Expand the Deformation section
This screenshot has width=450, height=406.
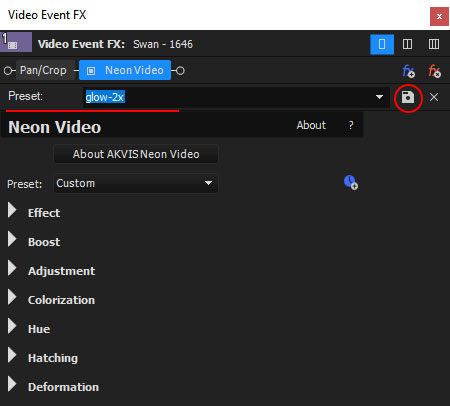click(12, 384)
